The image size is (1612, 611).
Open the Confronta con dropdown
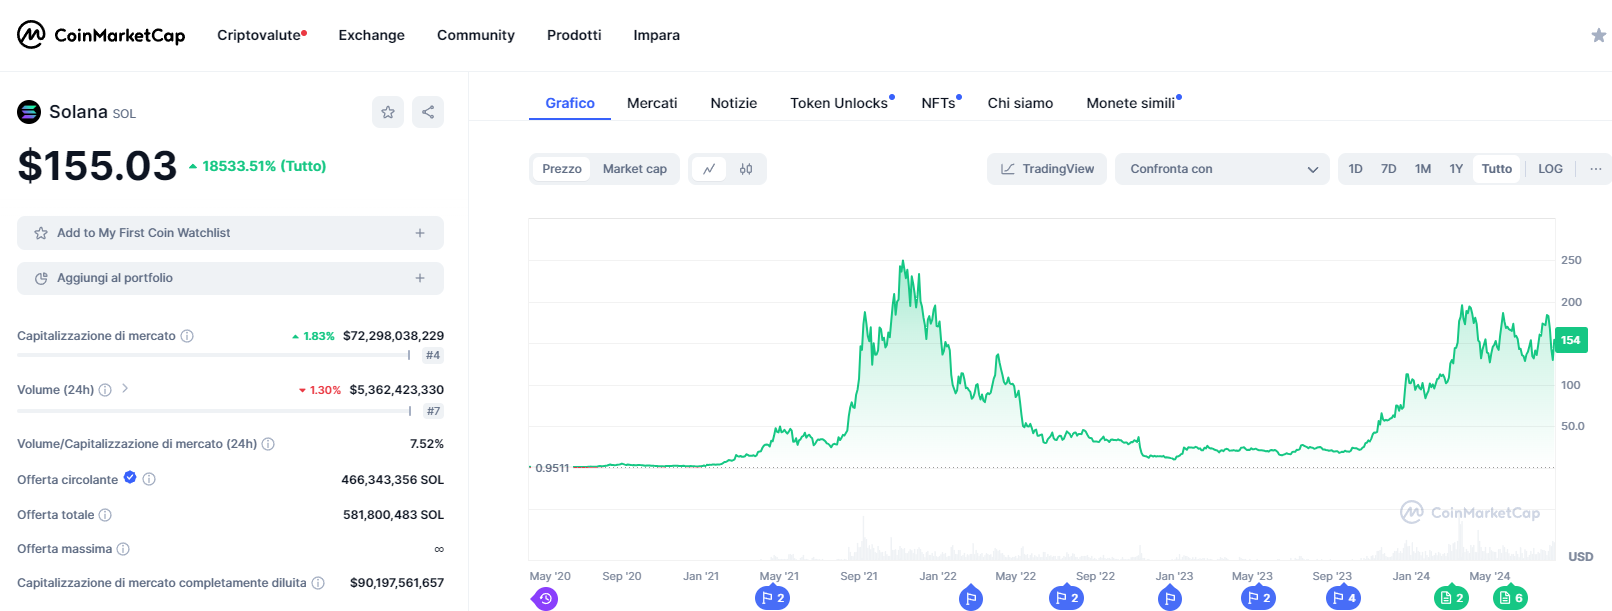click(x=1222, y=169)
